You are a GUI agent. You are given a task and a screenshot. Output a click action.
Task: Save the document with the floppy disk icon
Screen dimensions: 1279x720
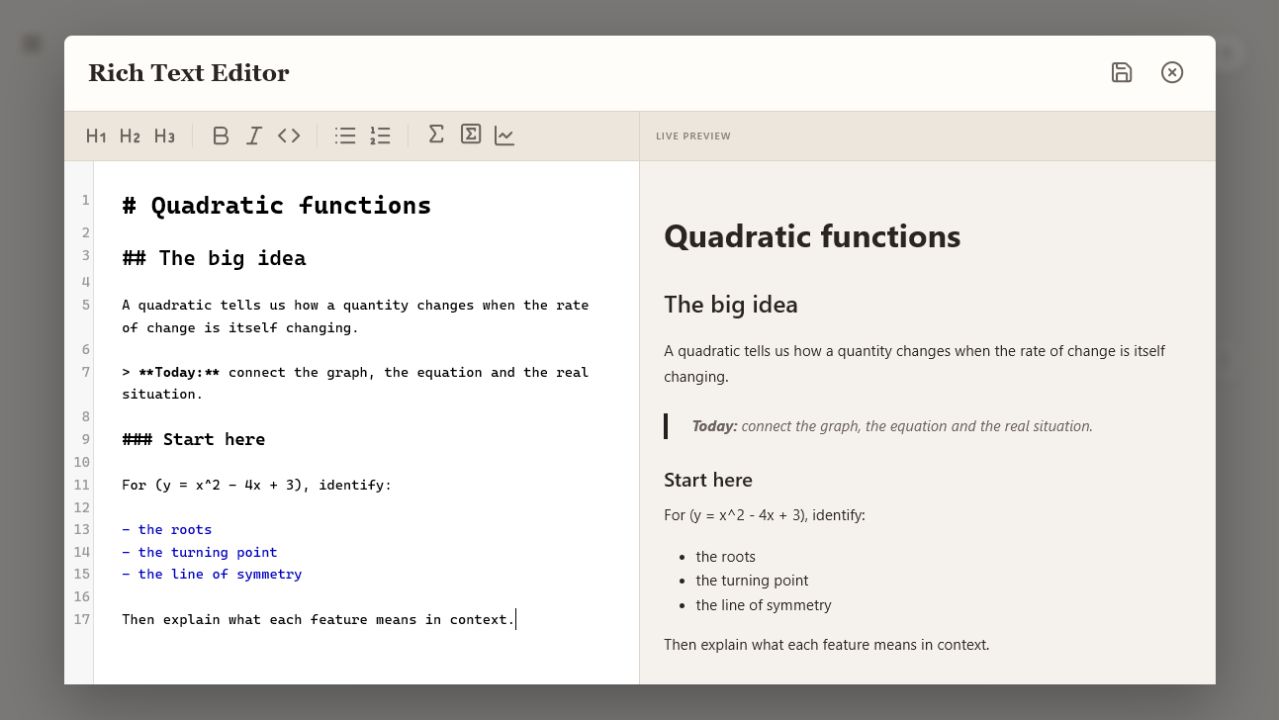[1122, 72]
